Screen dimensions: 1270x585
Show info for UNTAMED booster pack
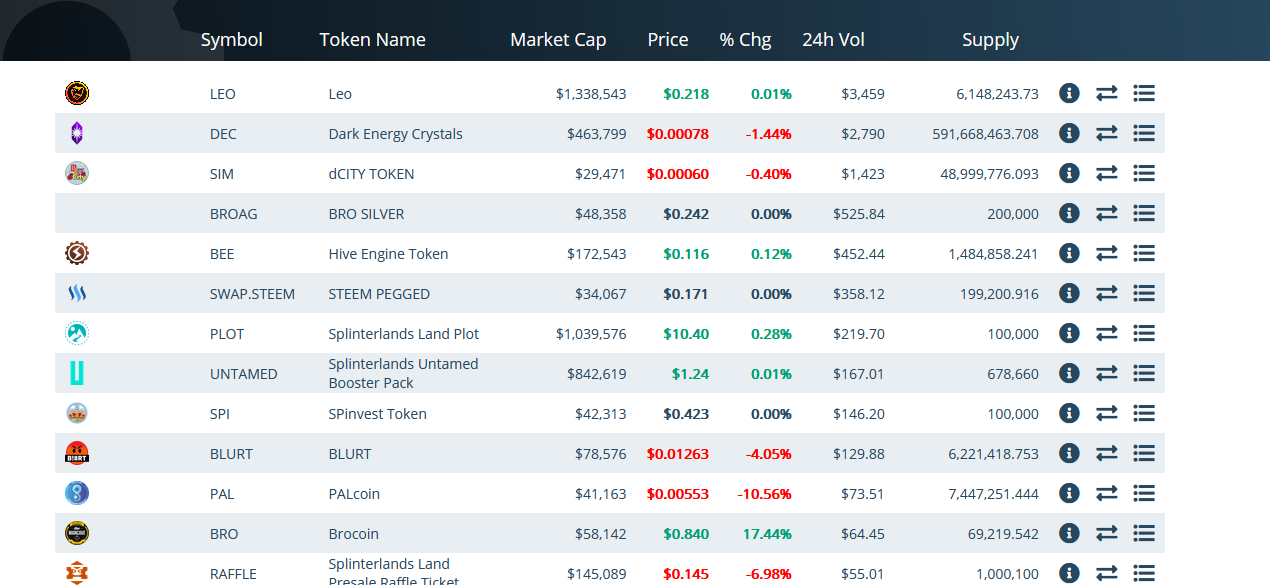1069,373
